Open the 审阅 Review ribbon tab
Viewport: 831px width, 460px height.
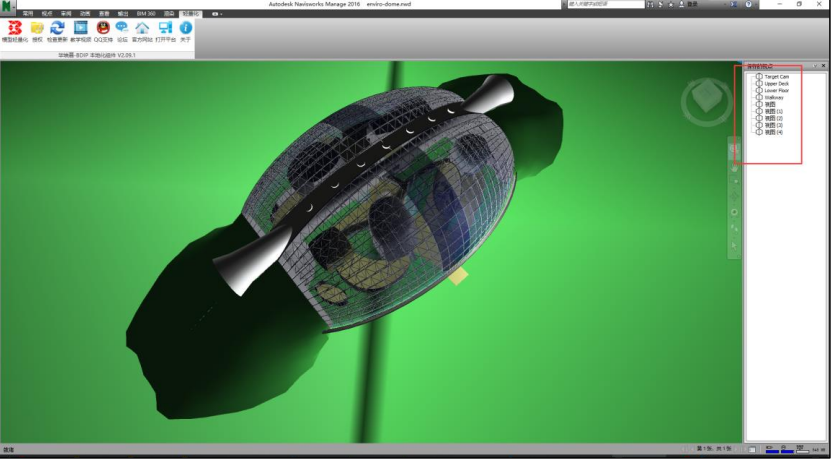(66, 14)
